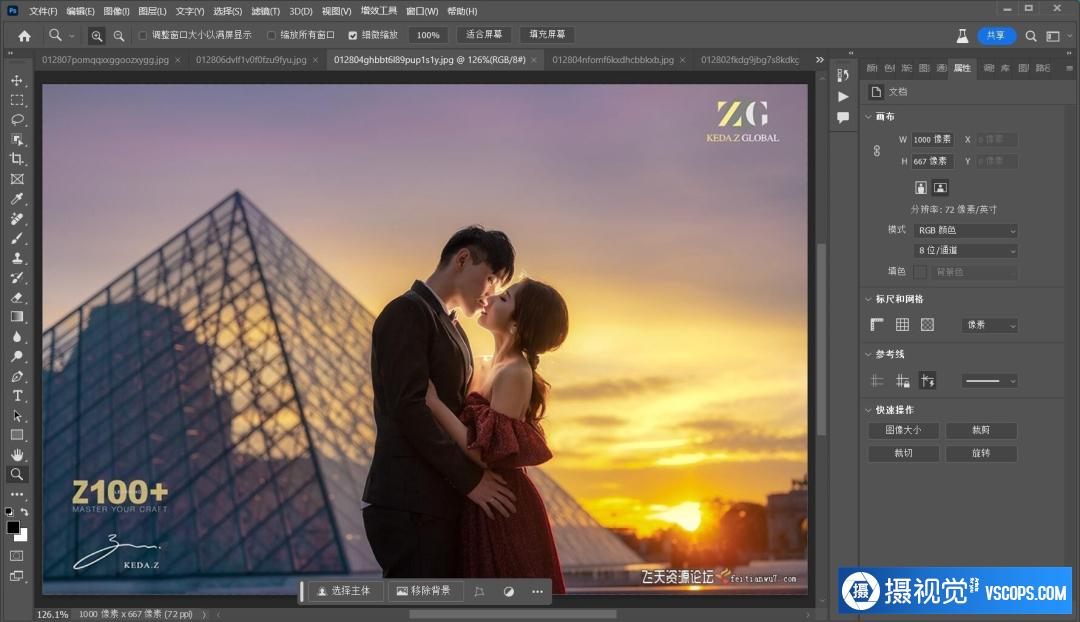The image size is (1080, 622).
Task: Select the History Brush tool
Action: point(17,278)
